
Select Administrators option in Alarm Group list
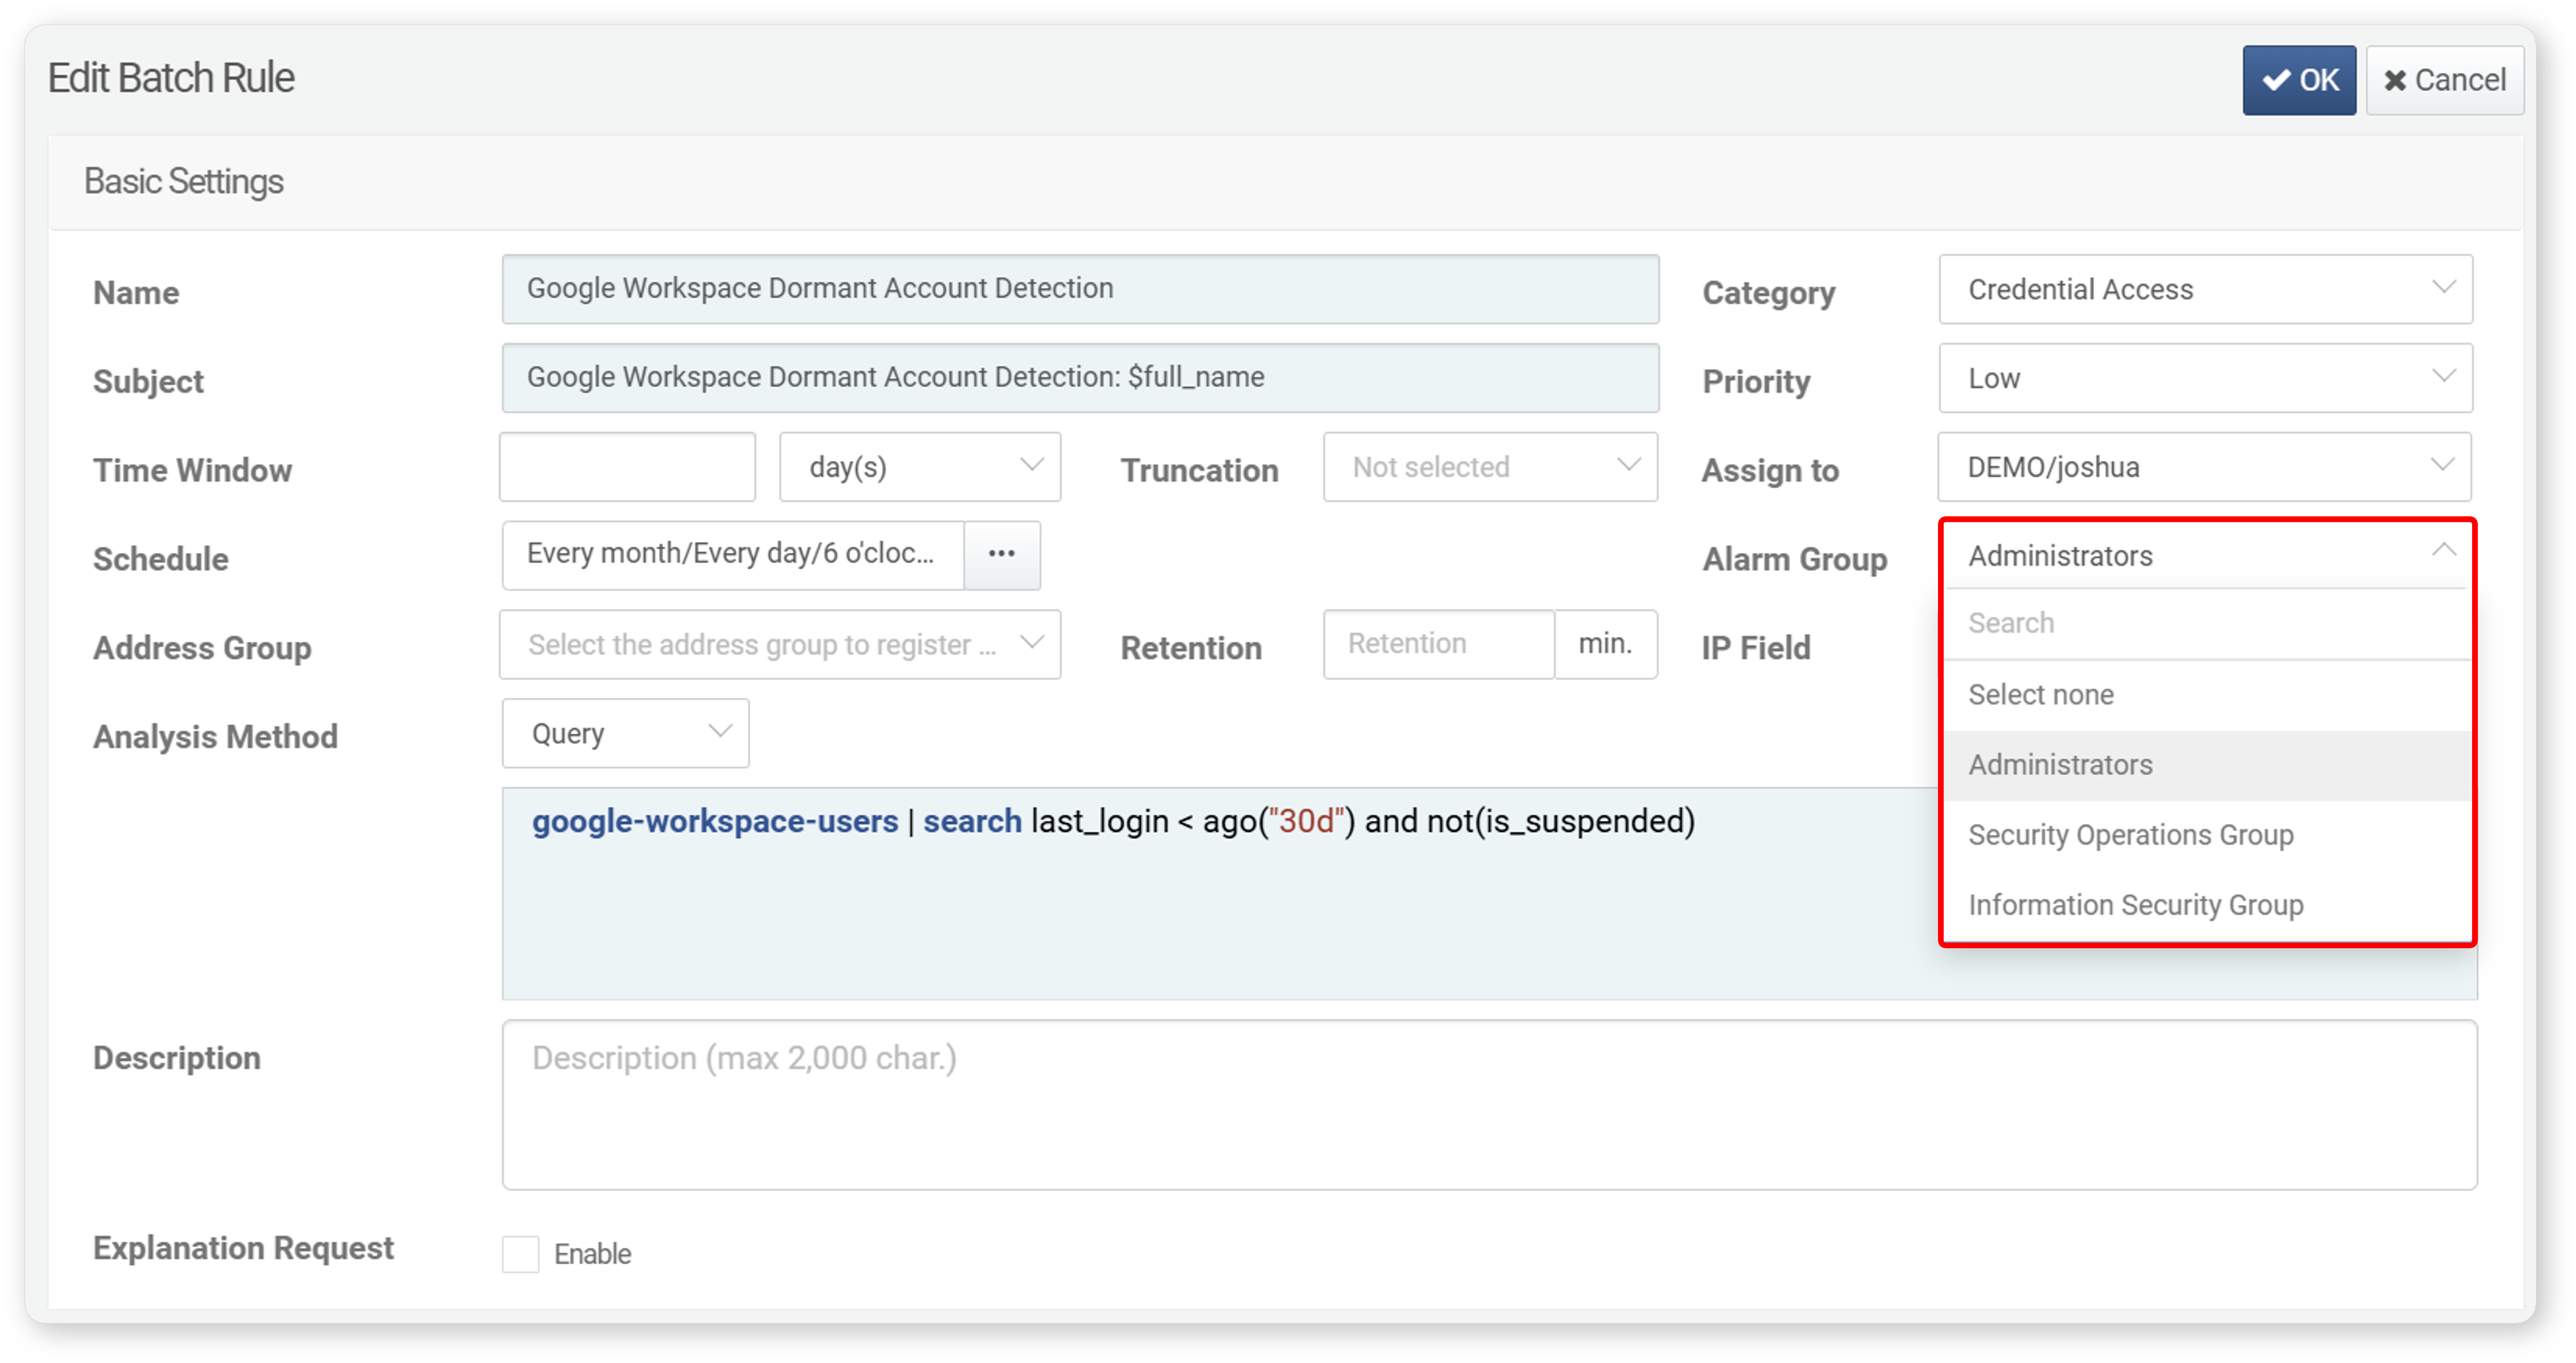coord(2207,765)
